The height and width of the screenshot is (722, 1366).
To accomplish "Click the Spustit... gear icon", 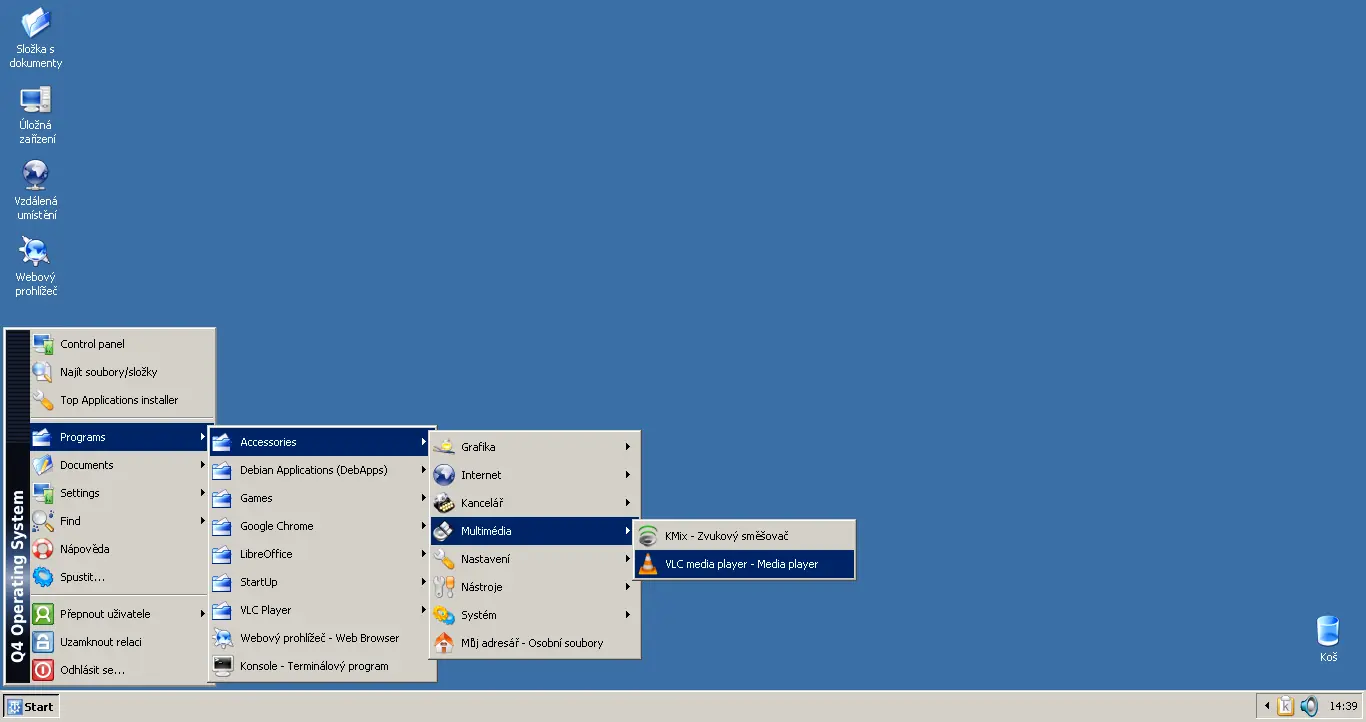I will pos(43,577).
